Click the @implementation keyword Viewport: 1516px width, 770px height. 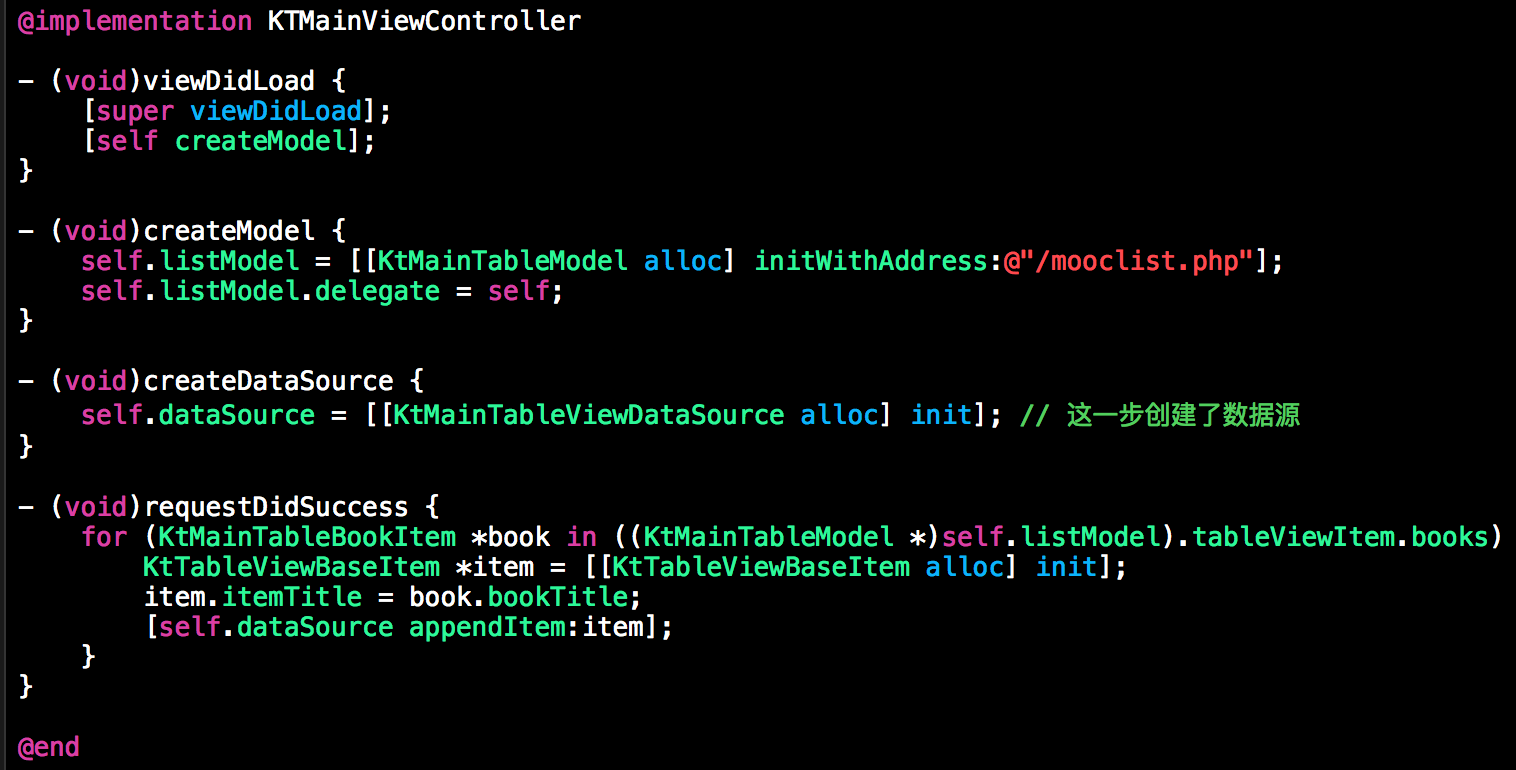click(134, 20)
